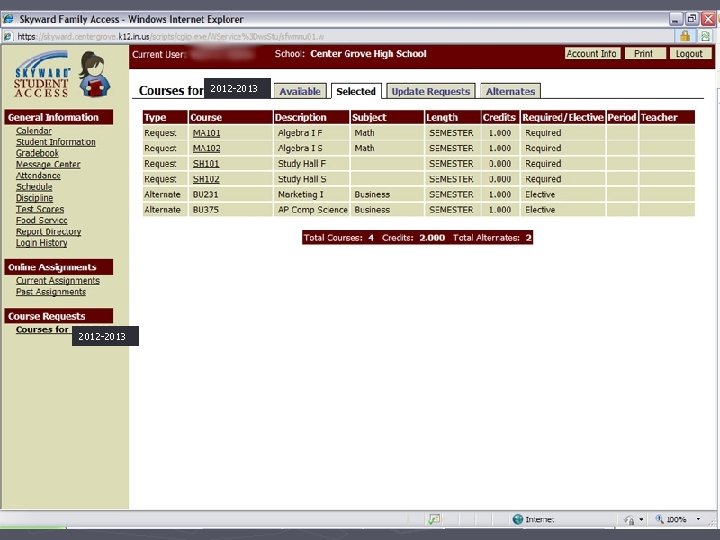This screenshot has height=540, width=720.
Task: Open the MA102 course link
Action: point(206,148)
